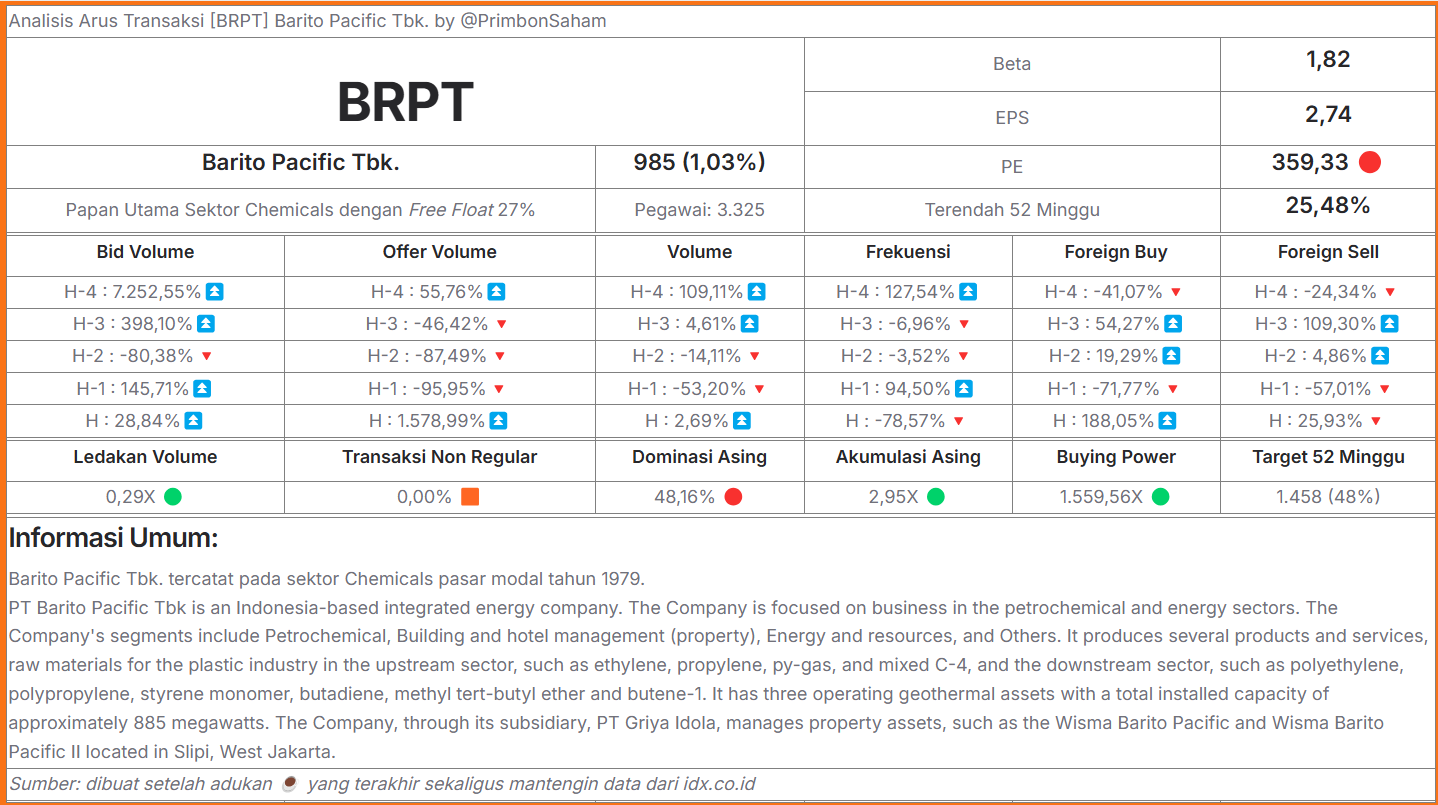This screenshot has height=805, width=1438.
Task: Click up-arrow icon beside Offer Volume H 1.578,99%
Action: pyautogui.click(x=499, y=421)
